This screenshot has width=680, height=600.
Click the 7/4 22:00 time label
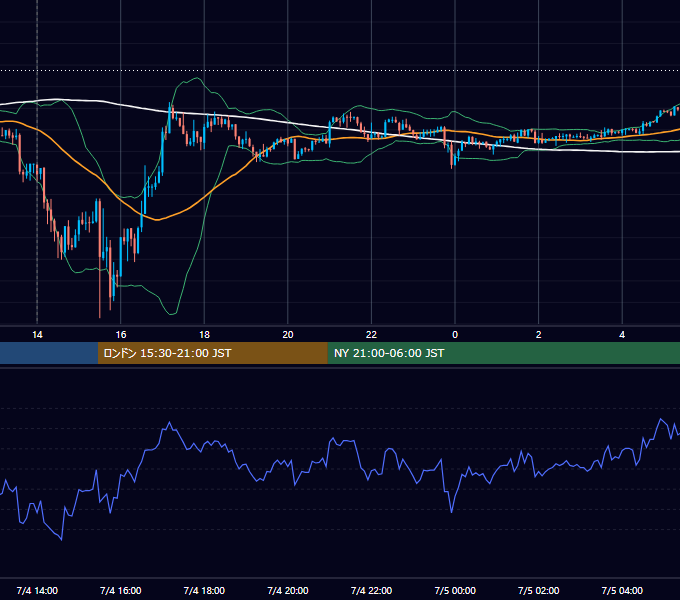click(x=371, y=590)
